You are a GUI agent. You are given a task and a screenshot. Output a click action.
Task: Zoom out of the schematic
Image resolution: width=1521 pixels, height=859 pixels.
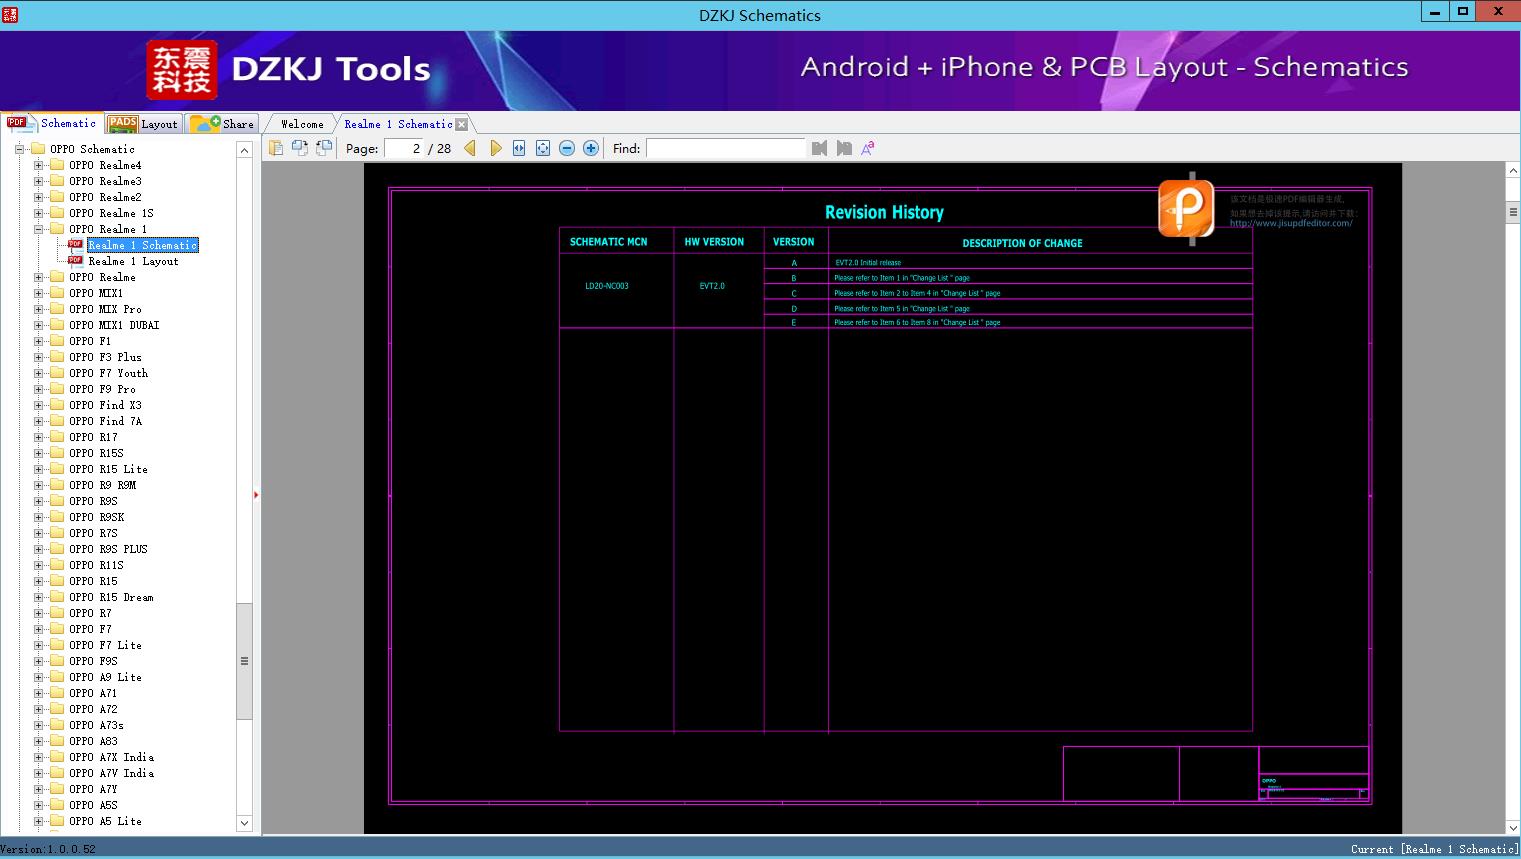[x=567, y=148]
